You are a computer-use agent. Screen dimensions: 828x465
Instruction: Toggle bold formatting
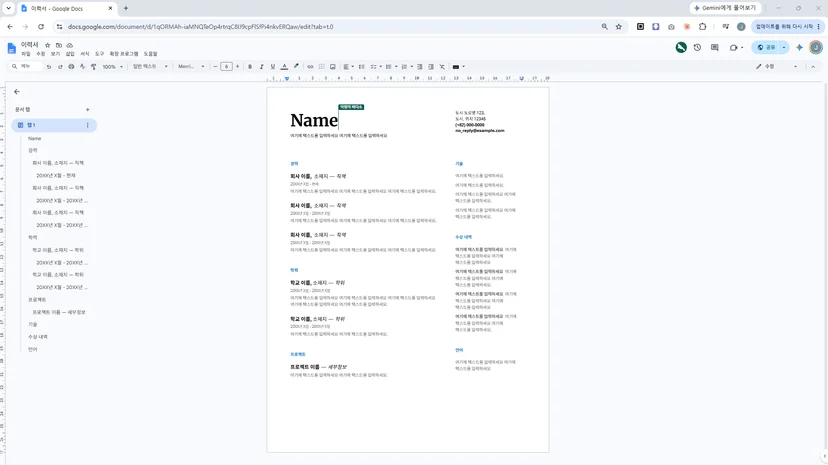250,67
